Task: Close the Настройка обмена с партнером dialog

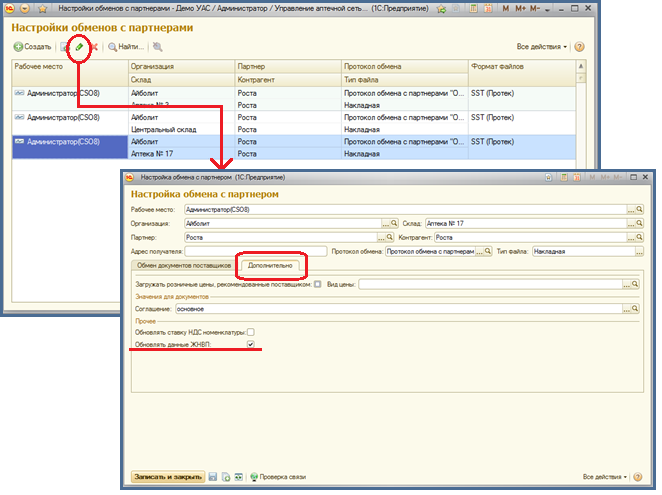Action: pos(645,177)
